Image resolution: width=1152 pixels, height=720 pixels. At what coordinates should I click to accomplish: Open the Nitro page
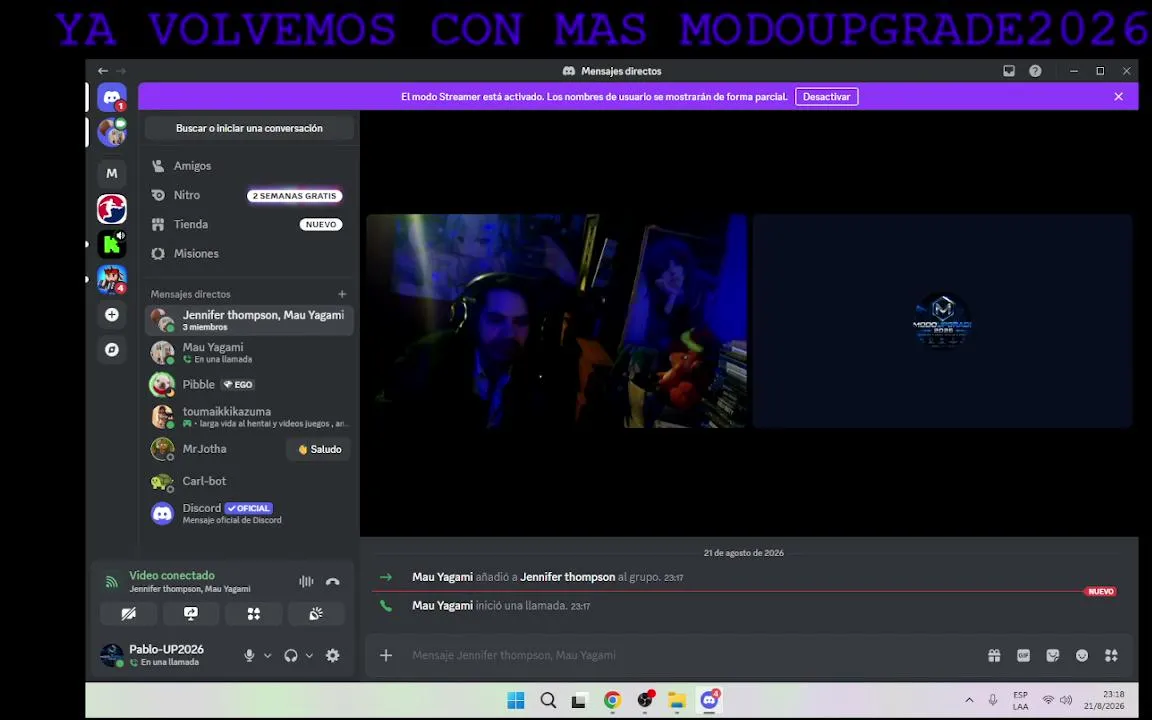click(249, 195)
